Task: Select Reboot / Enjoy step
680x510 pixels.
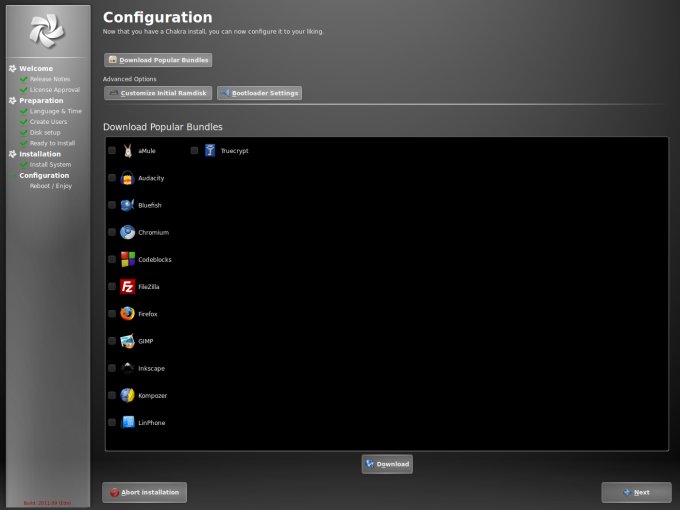Action: [51, 186]
